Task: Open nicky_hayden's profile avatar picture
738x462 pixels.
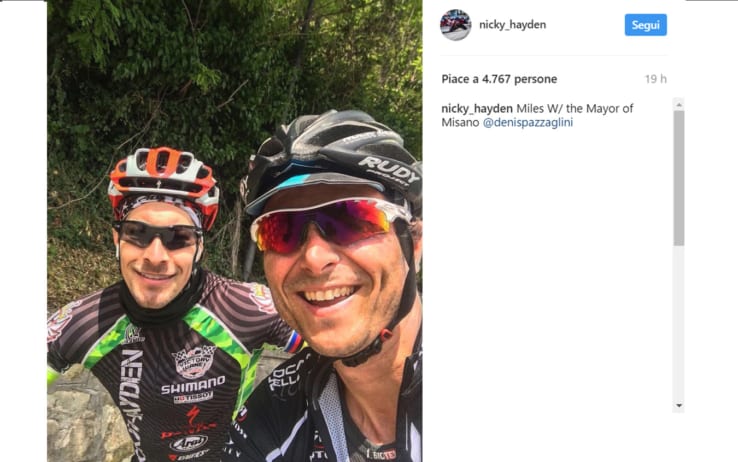Action: pos(455,25)
